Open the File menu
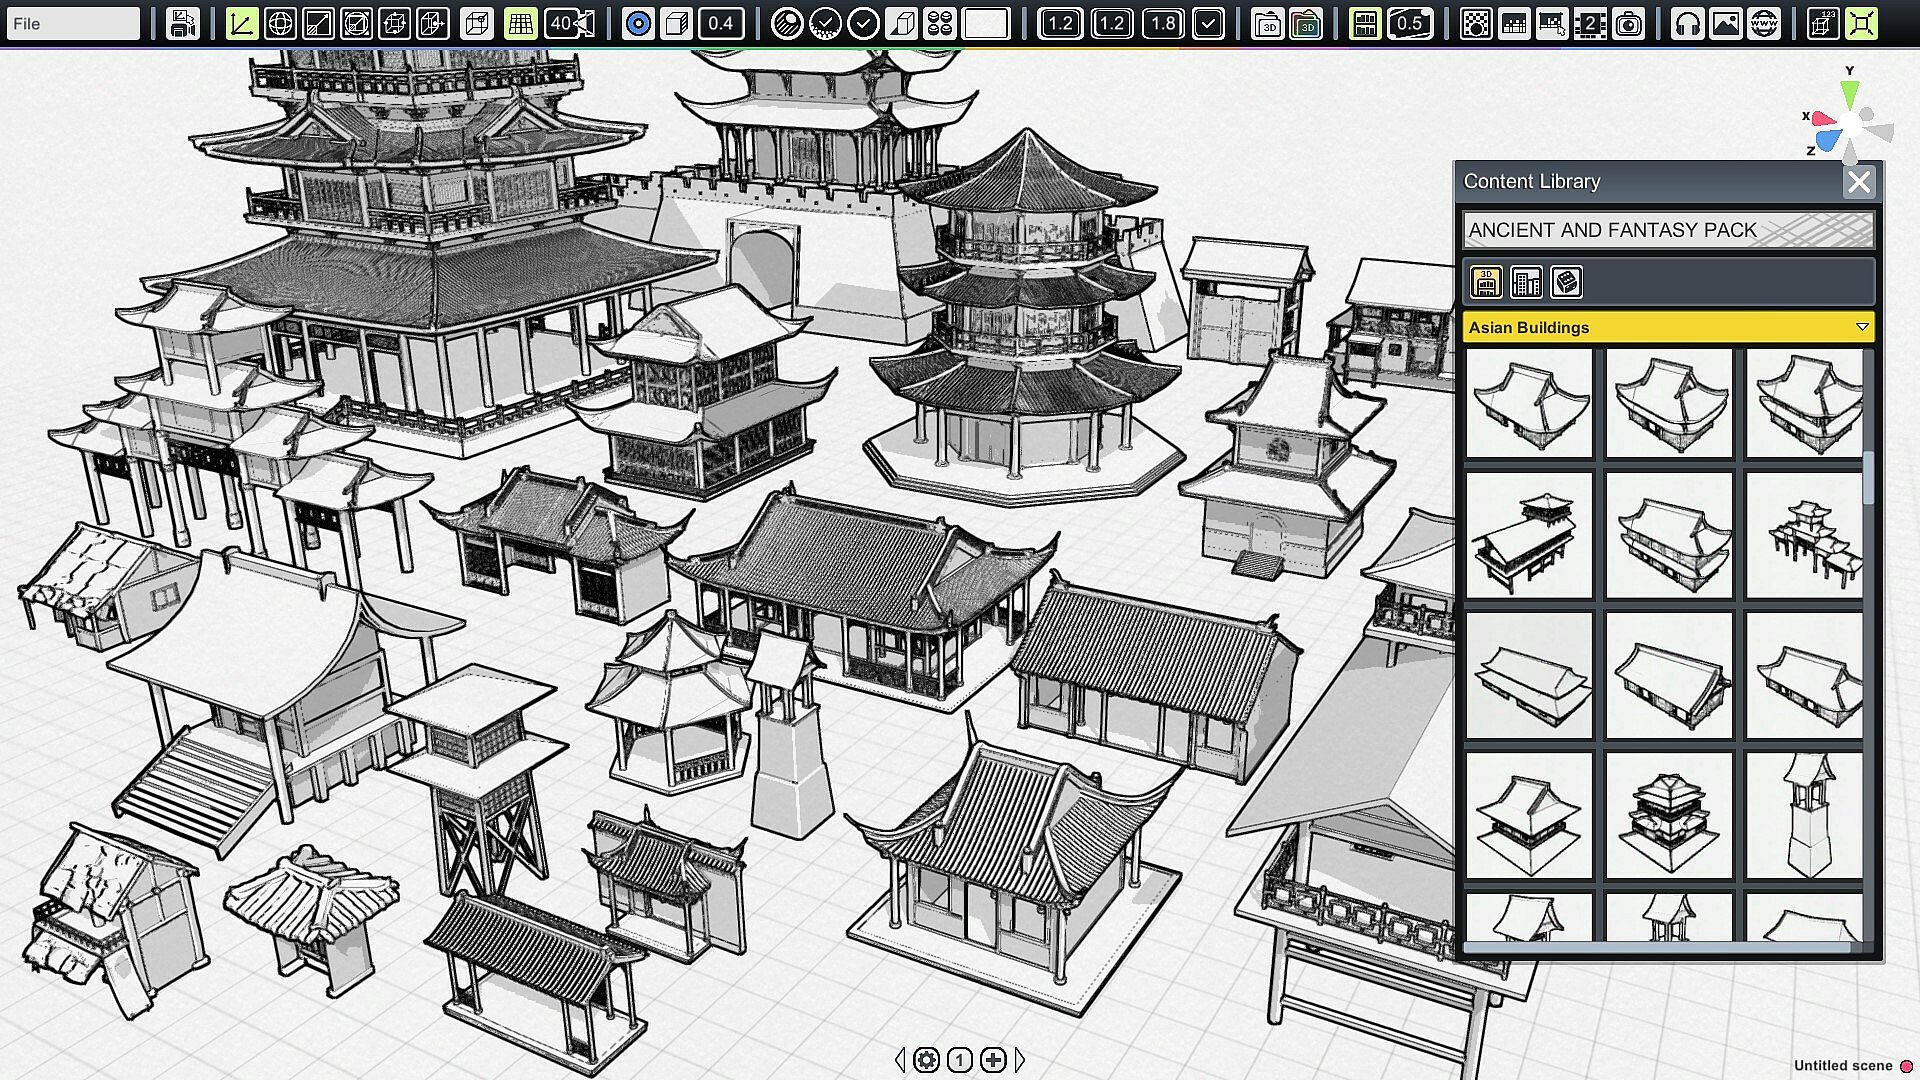Viewport: 1920px width, 1080px height. (x=72, y=23)
